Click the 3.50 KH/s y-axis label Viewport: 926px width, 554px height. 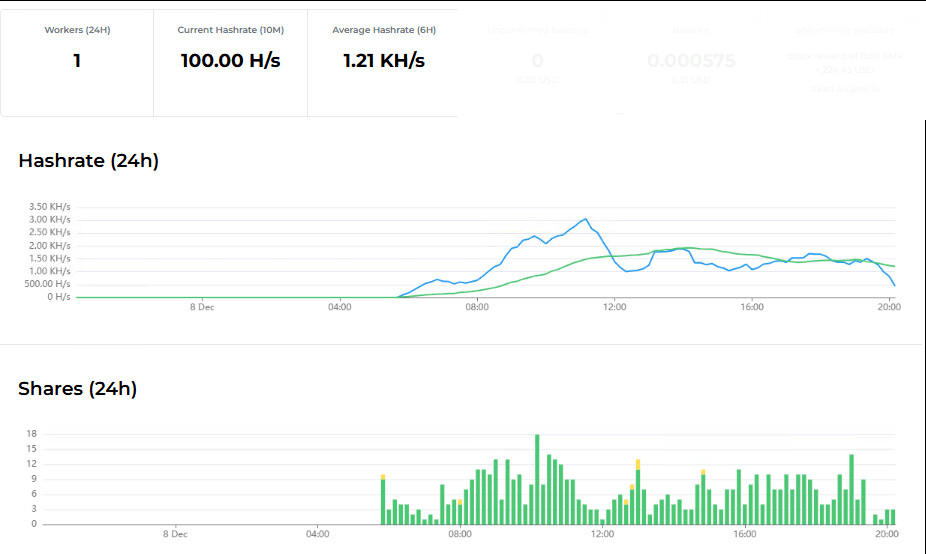coord(50,207)
